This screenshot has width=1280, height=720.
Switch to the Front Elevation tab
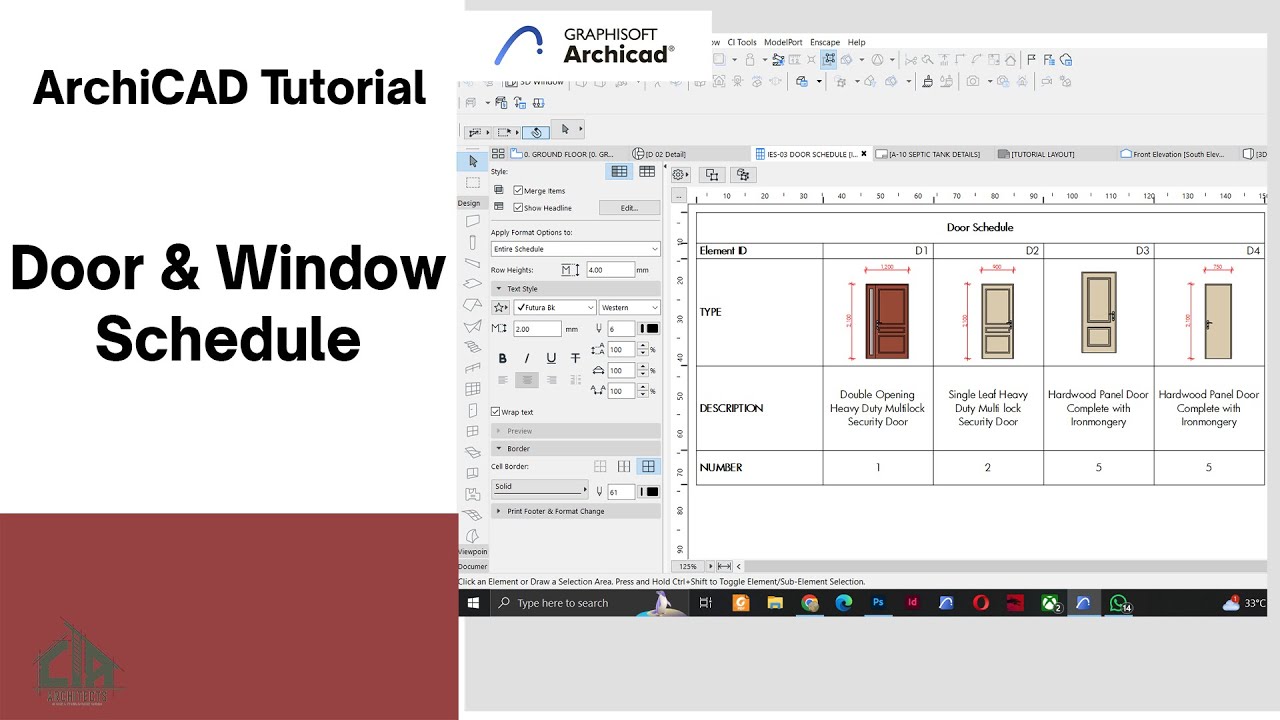[x=1178, y=154]
